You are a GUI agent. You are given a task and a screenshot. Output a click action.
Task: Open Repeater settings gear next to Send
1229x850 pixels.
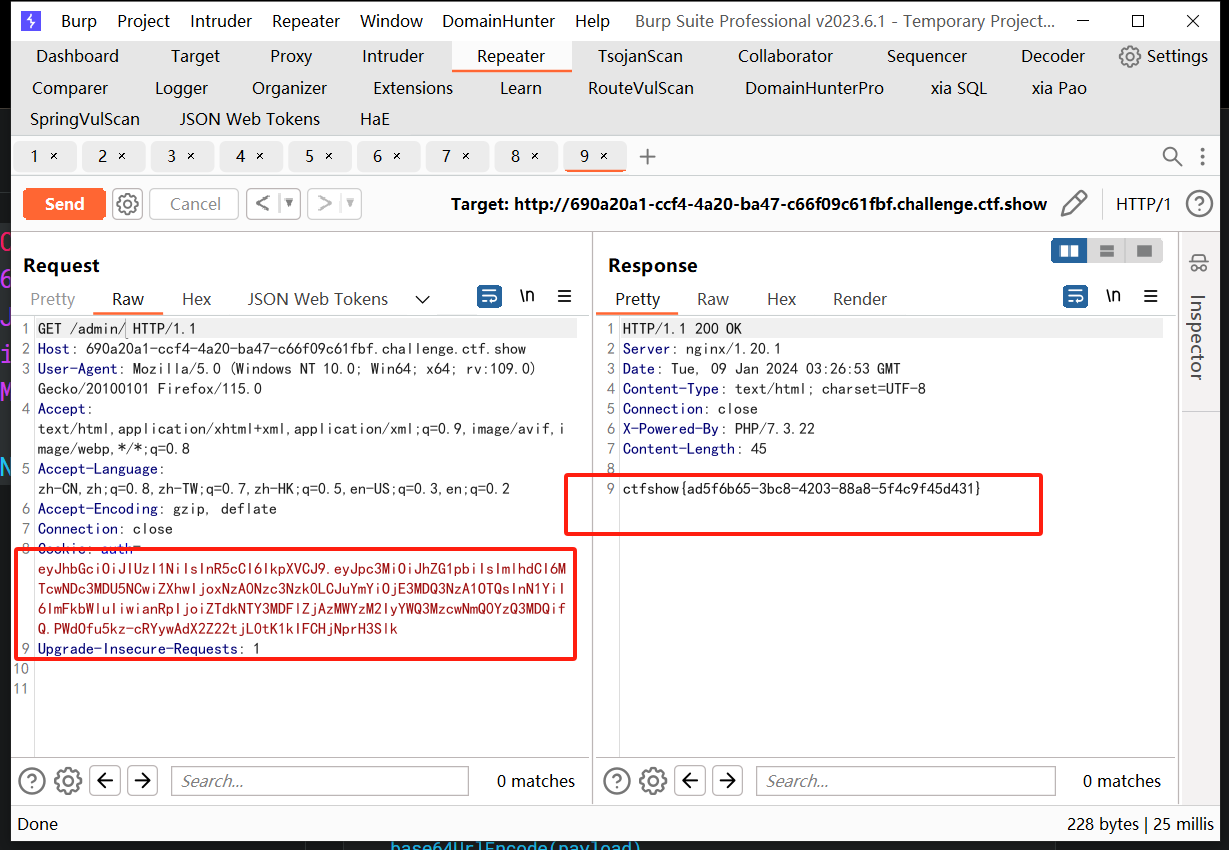tap(127, 204)
